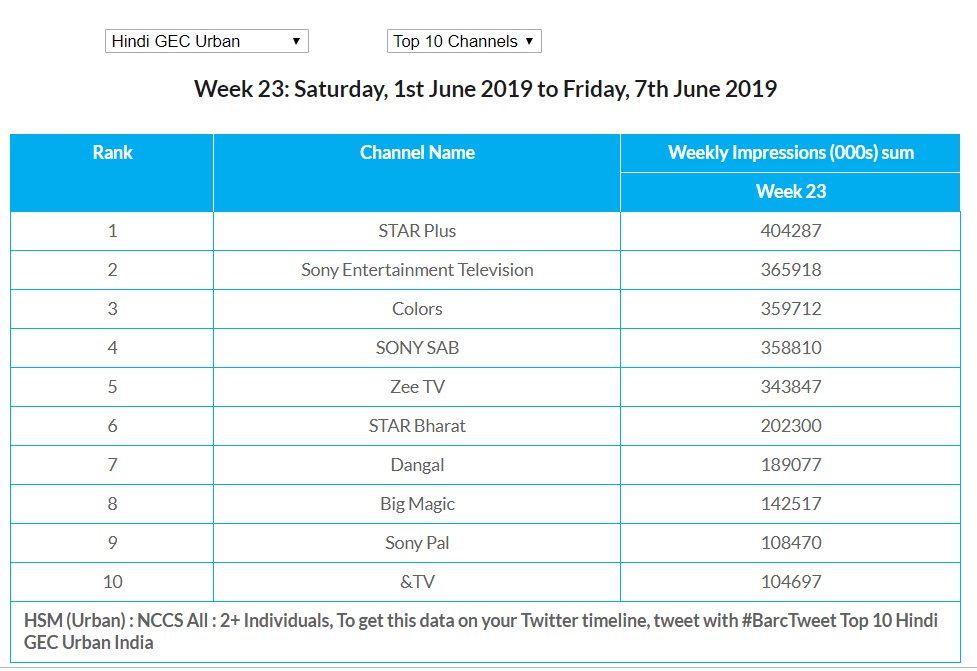The height and width of the screenshot is (671, 977).
Task: Click the Week 23 sub-header cell
Action: [790, 192]
